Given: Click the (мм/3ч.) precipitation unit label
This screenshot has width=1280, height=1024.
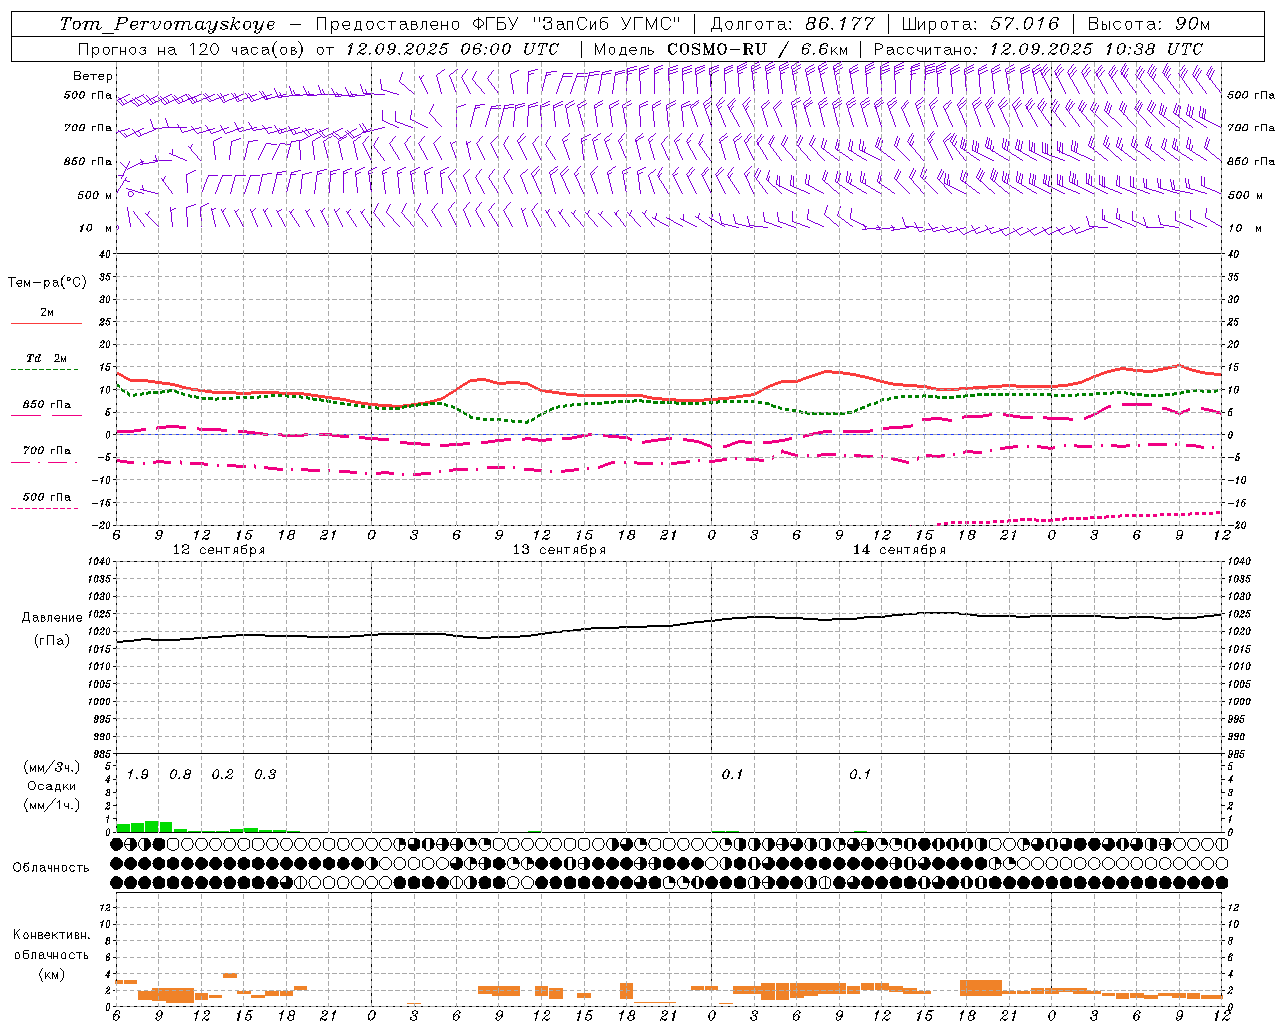Looking at the screenshot, I should [x=52, y=767].
